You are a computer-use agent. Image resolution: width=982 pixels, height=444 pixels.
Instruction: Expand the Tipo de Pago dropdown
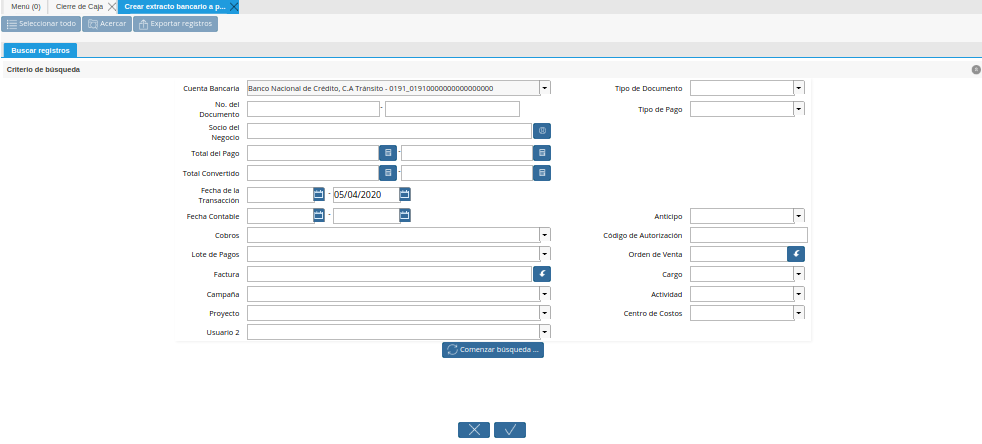(x=799, y=109)
